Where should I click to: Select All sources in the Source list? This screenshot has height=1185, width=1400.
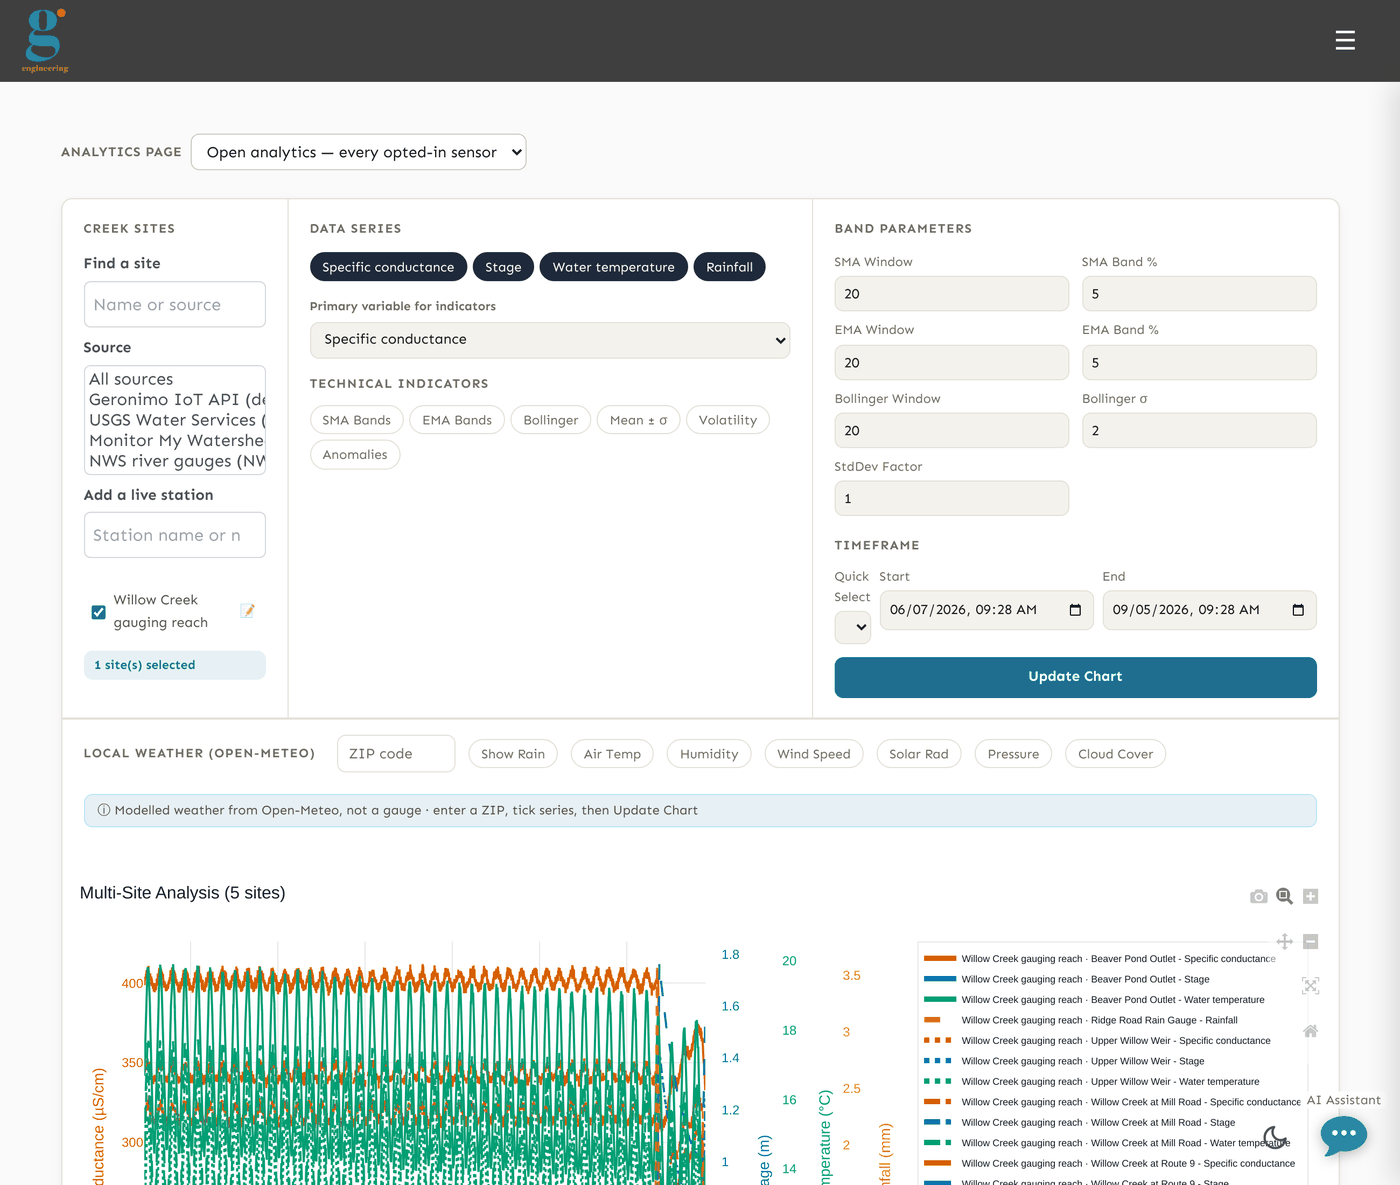click(175, 379)
